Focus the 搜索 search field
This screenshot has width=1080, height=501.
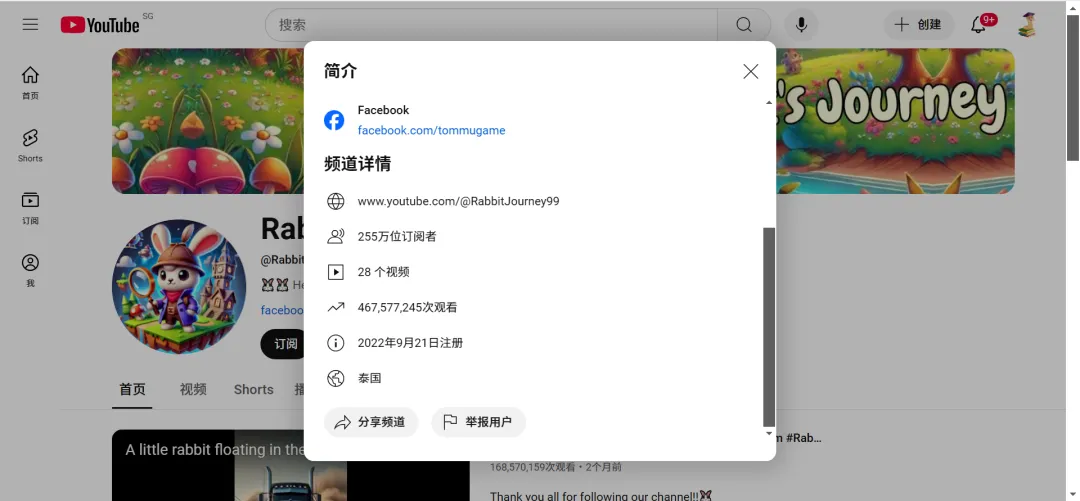click(x=491, y=25)
